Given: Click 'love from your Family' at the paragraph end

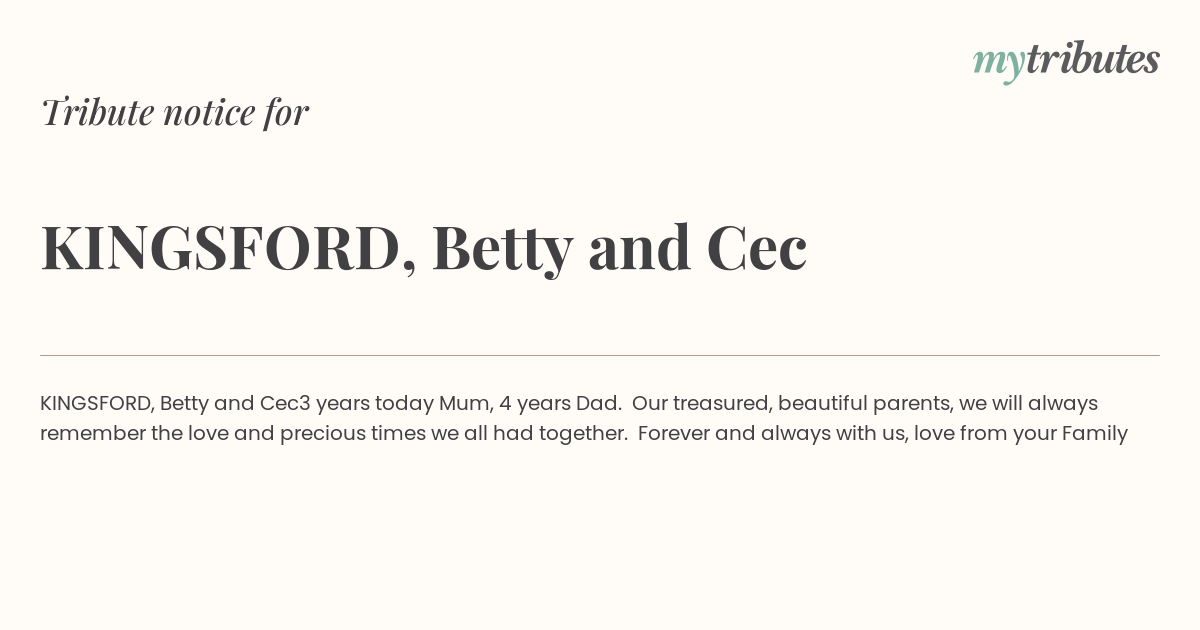Looking at the screenshot, I should 1021,434.
